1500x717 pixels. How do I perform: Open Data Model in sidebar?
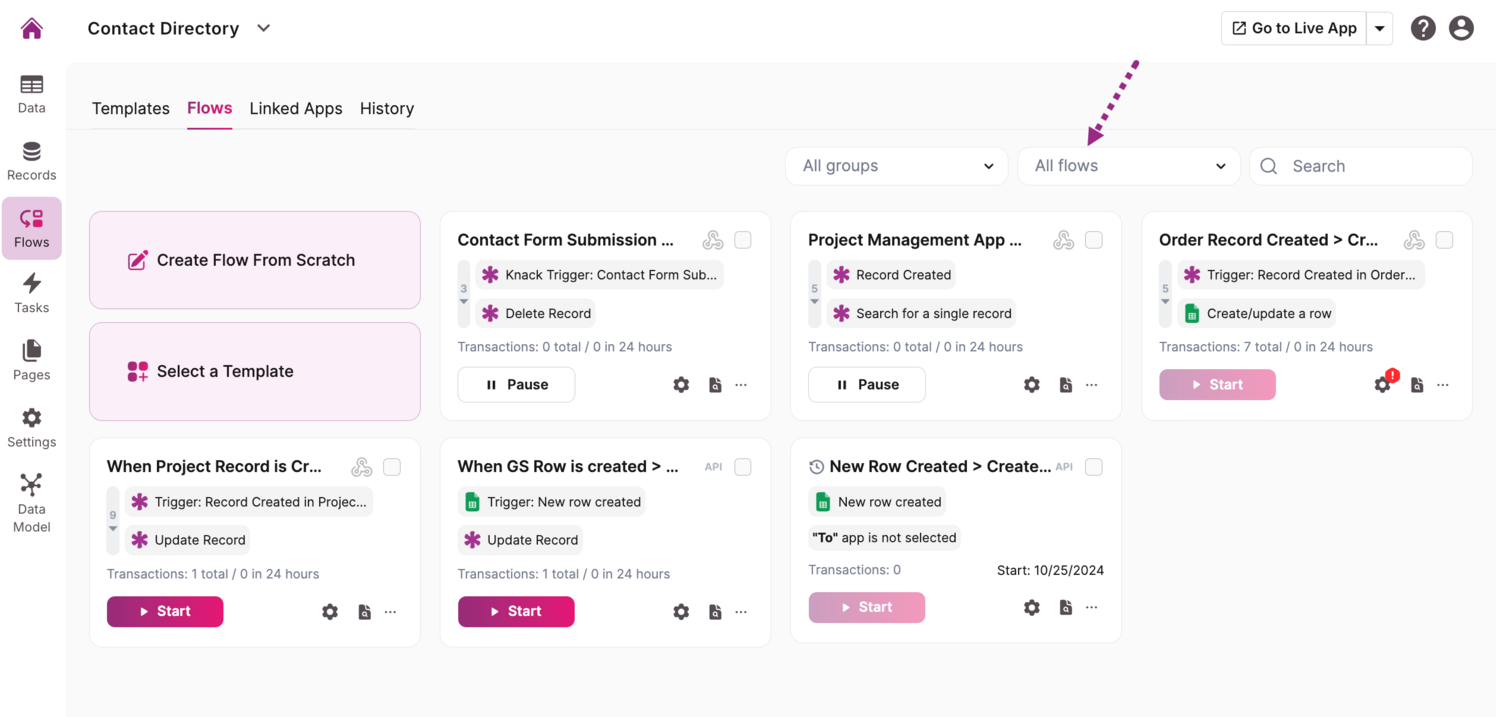(x=32, y=503)
